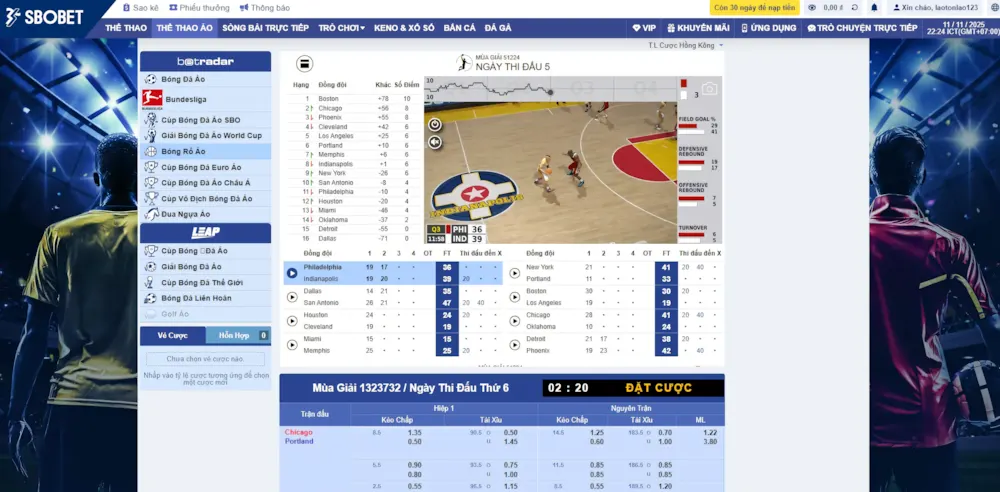Play the Dallas vs San Antonio match
The height and width of the screenshot is (492, 1000).
coord(292,297)
